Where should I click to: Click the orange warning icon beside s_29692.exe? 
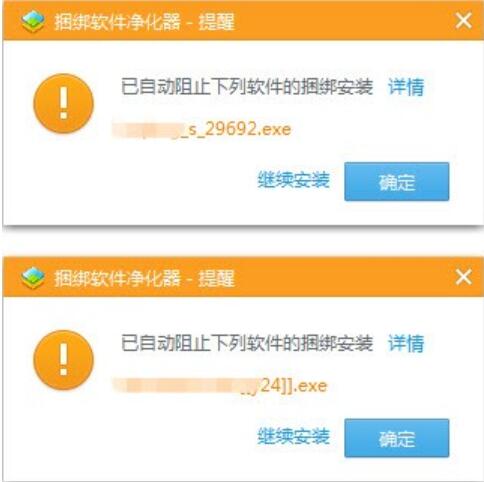pyautogui.click(x=64, y=104)
